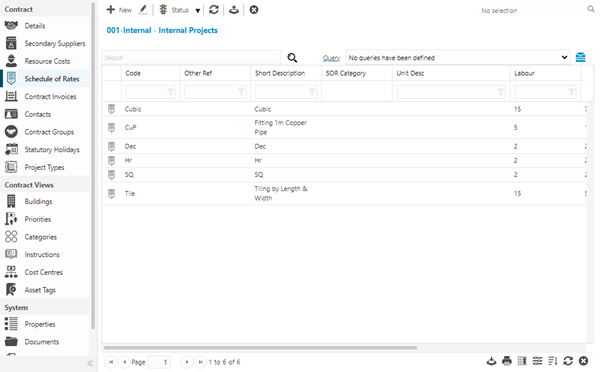Click the Tile row rate icon
Image resolution: width=600 pixels, height=372 pixels.
111,194
